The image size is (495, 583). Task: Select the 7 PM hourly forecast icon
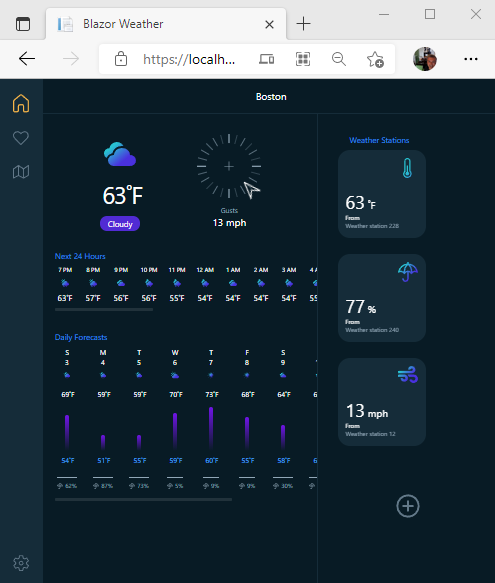[x=65, y=283]
